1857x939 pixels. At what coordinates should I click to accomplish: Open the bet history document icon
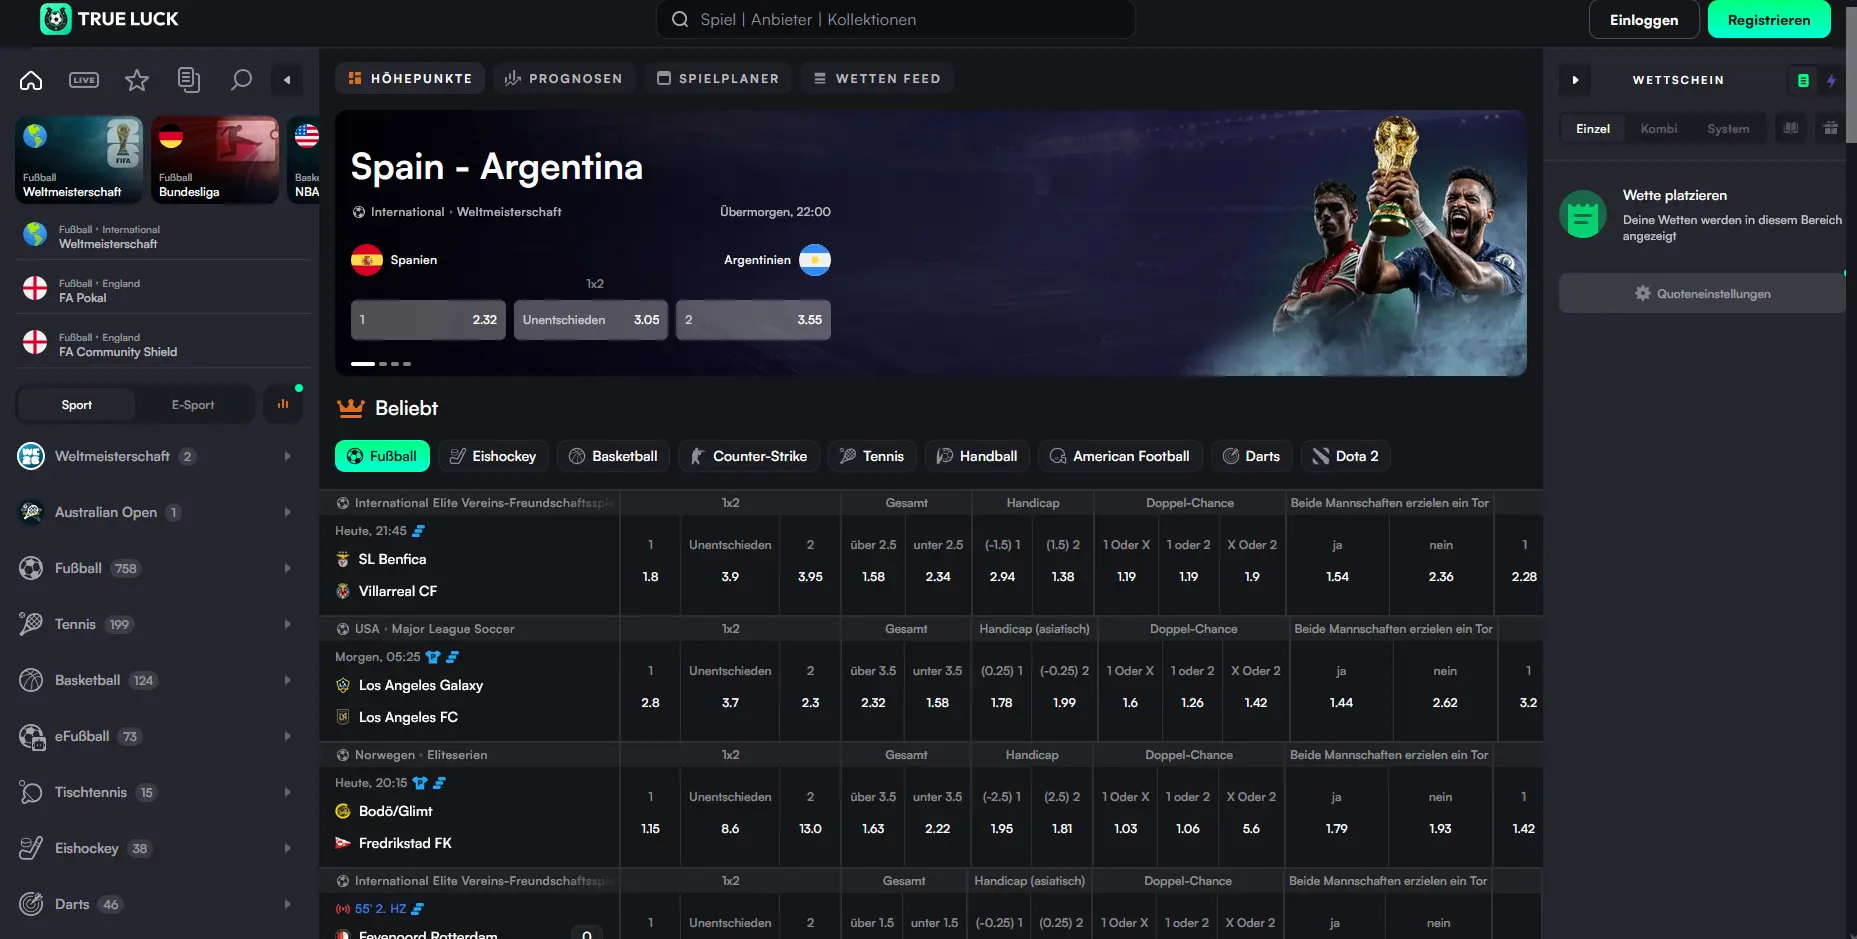[x=189, y=80]
